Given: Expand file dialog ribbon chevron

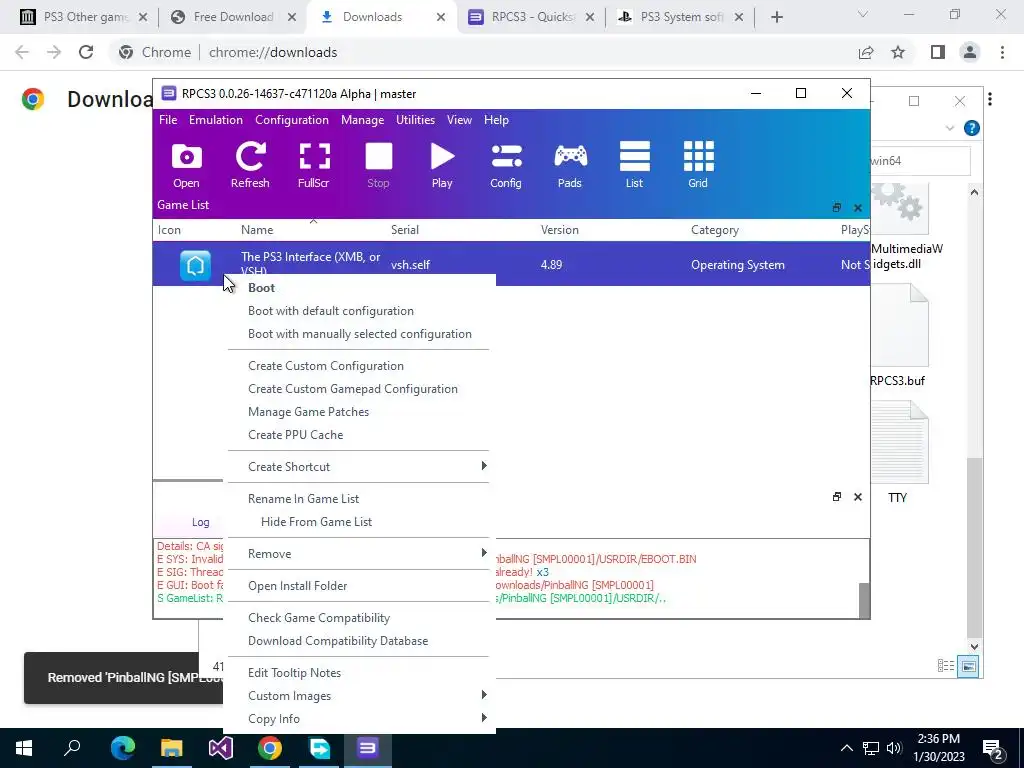Looking at the screenshot, I should (x=950, y=128).
